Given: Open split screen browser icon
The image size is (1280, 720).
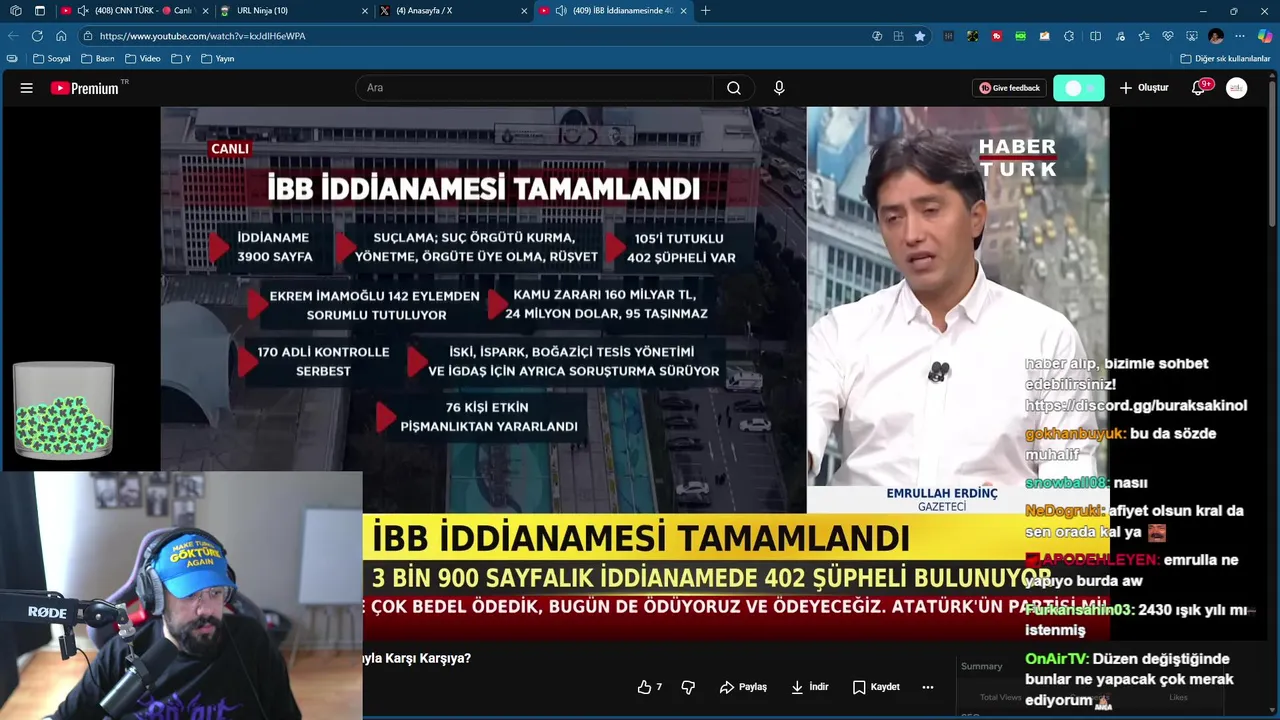Looking at the screenshot, I should pyautogui.click(x=1095, y=36).
